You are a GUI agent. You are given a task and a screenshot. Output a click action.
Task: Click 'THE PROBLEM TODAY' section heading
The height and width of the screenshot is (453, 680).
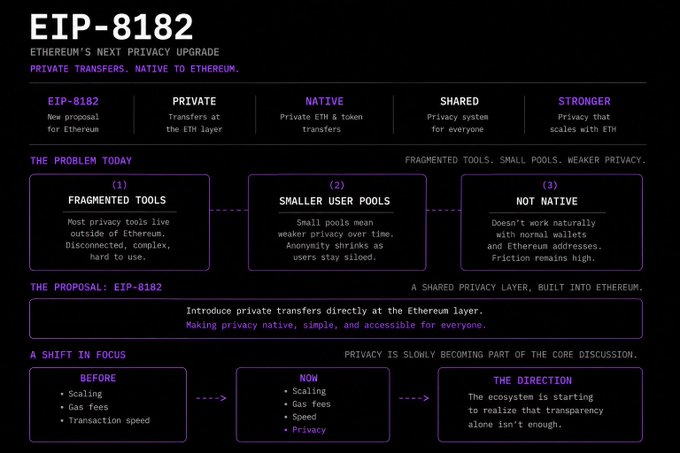pyautogui.click(x=81, y=161)
